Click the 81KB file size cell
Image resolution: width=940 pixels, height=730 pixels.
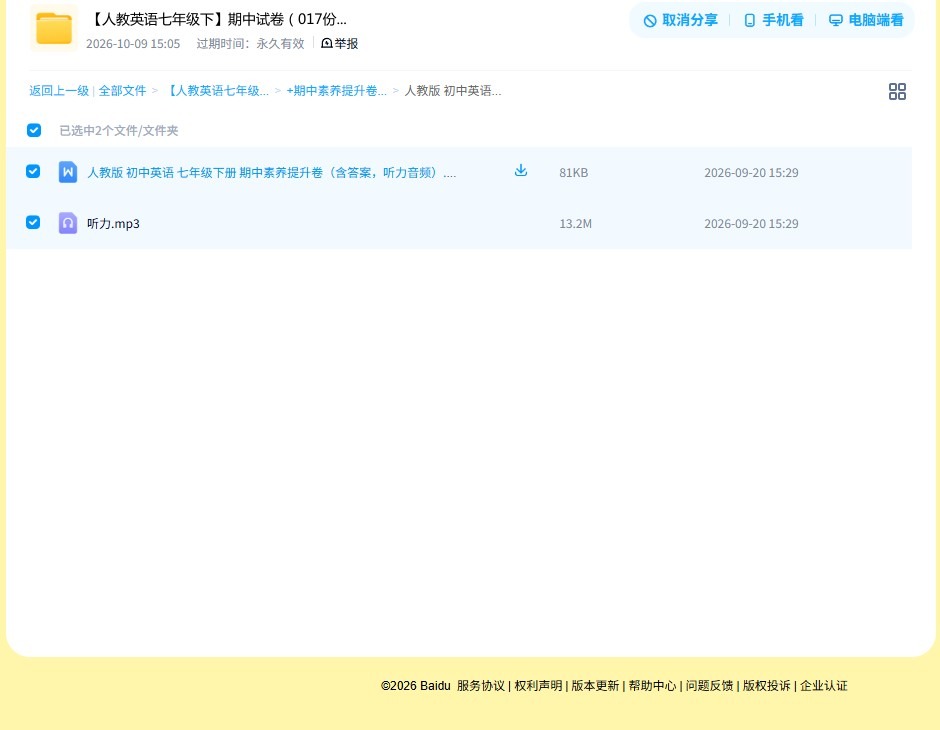pyautogui.click(x=574, y=173)
